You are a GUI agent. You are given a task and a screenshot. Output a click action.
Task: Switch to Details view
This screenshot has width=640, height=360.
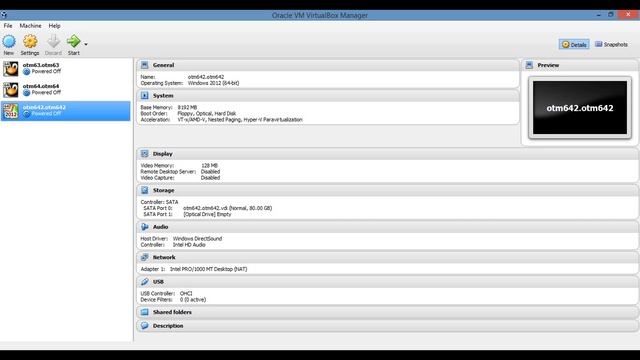(574, 44)
